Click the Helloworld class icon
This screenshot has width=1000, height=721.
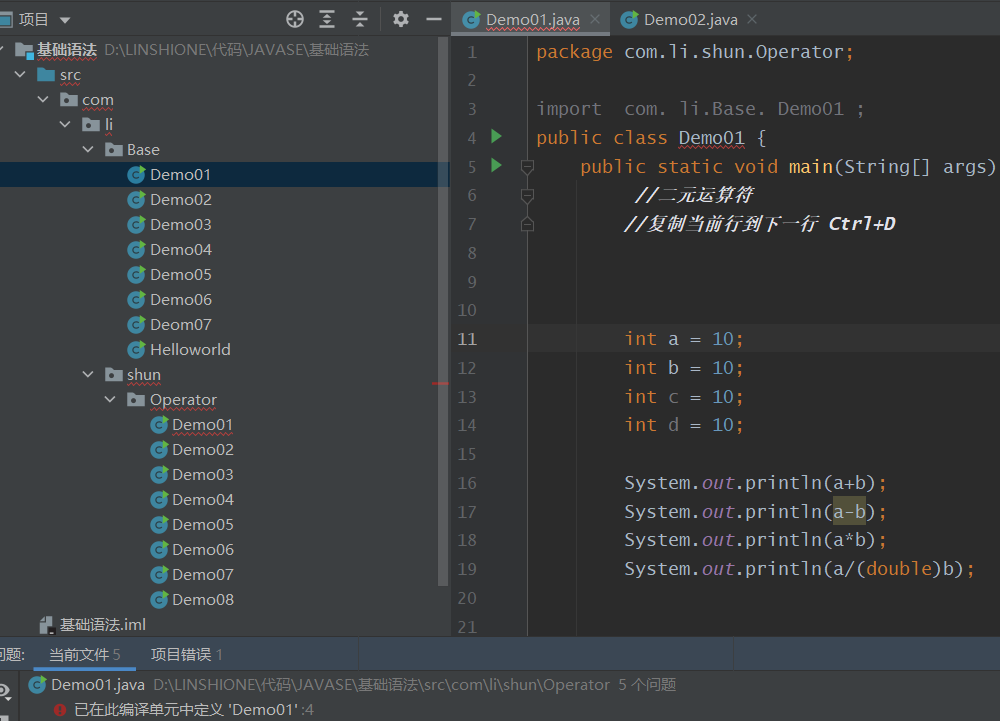click(x=136, y=349)
